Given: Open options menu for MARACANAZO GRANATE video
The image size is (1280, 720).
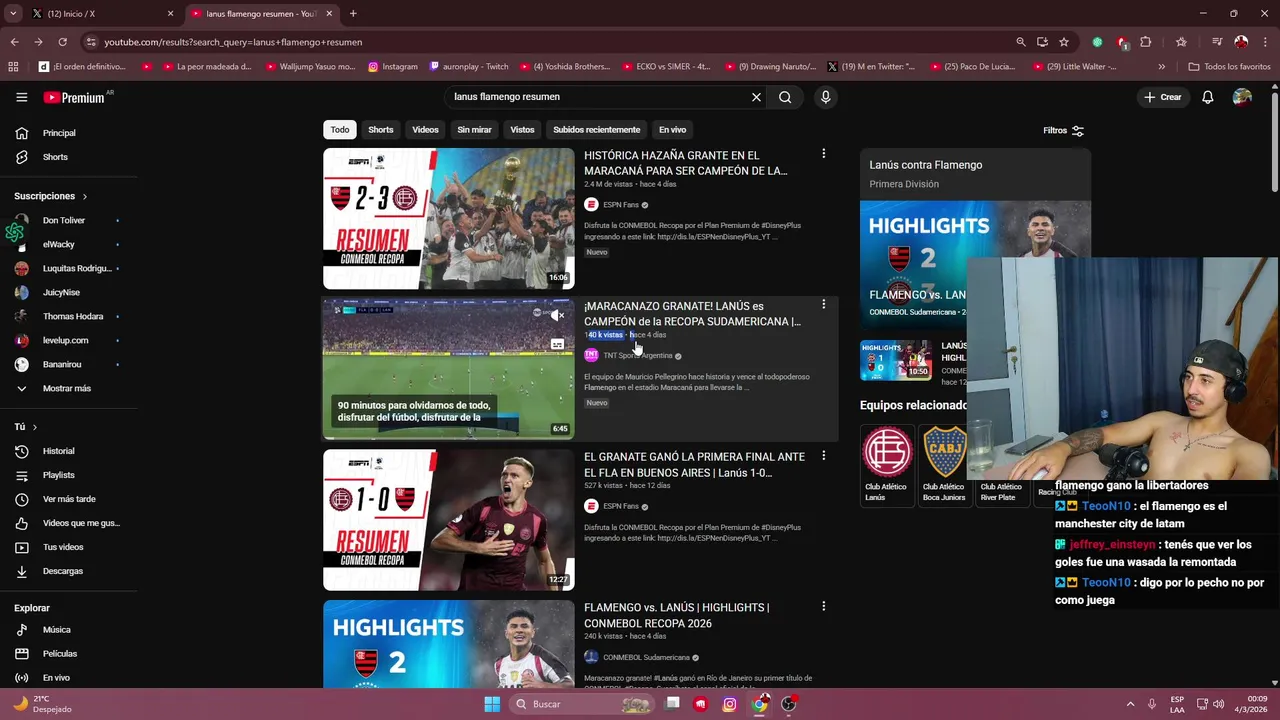Looking at the screenshot, I should pyautogui.click(x=823, y=304).
